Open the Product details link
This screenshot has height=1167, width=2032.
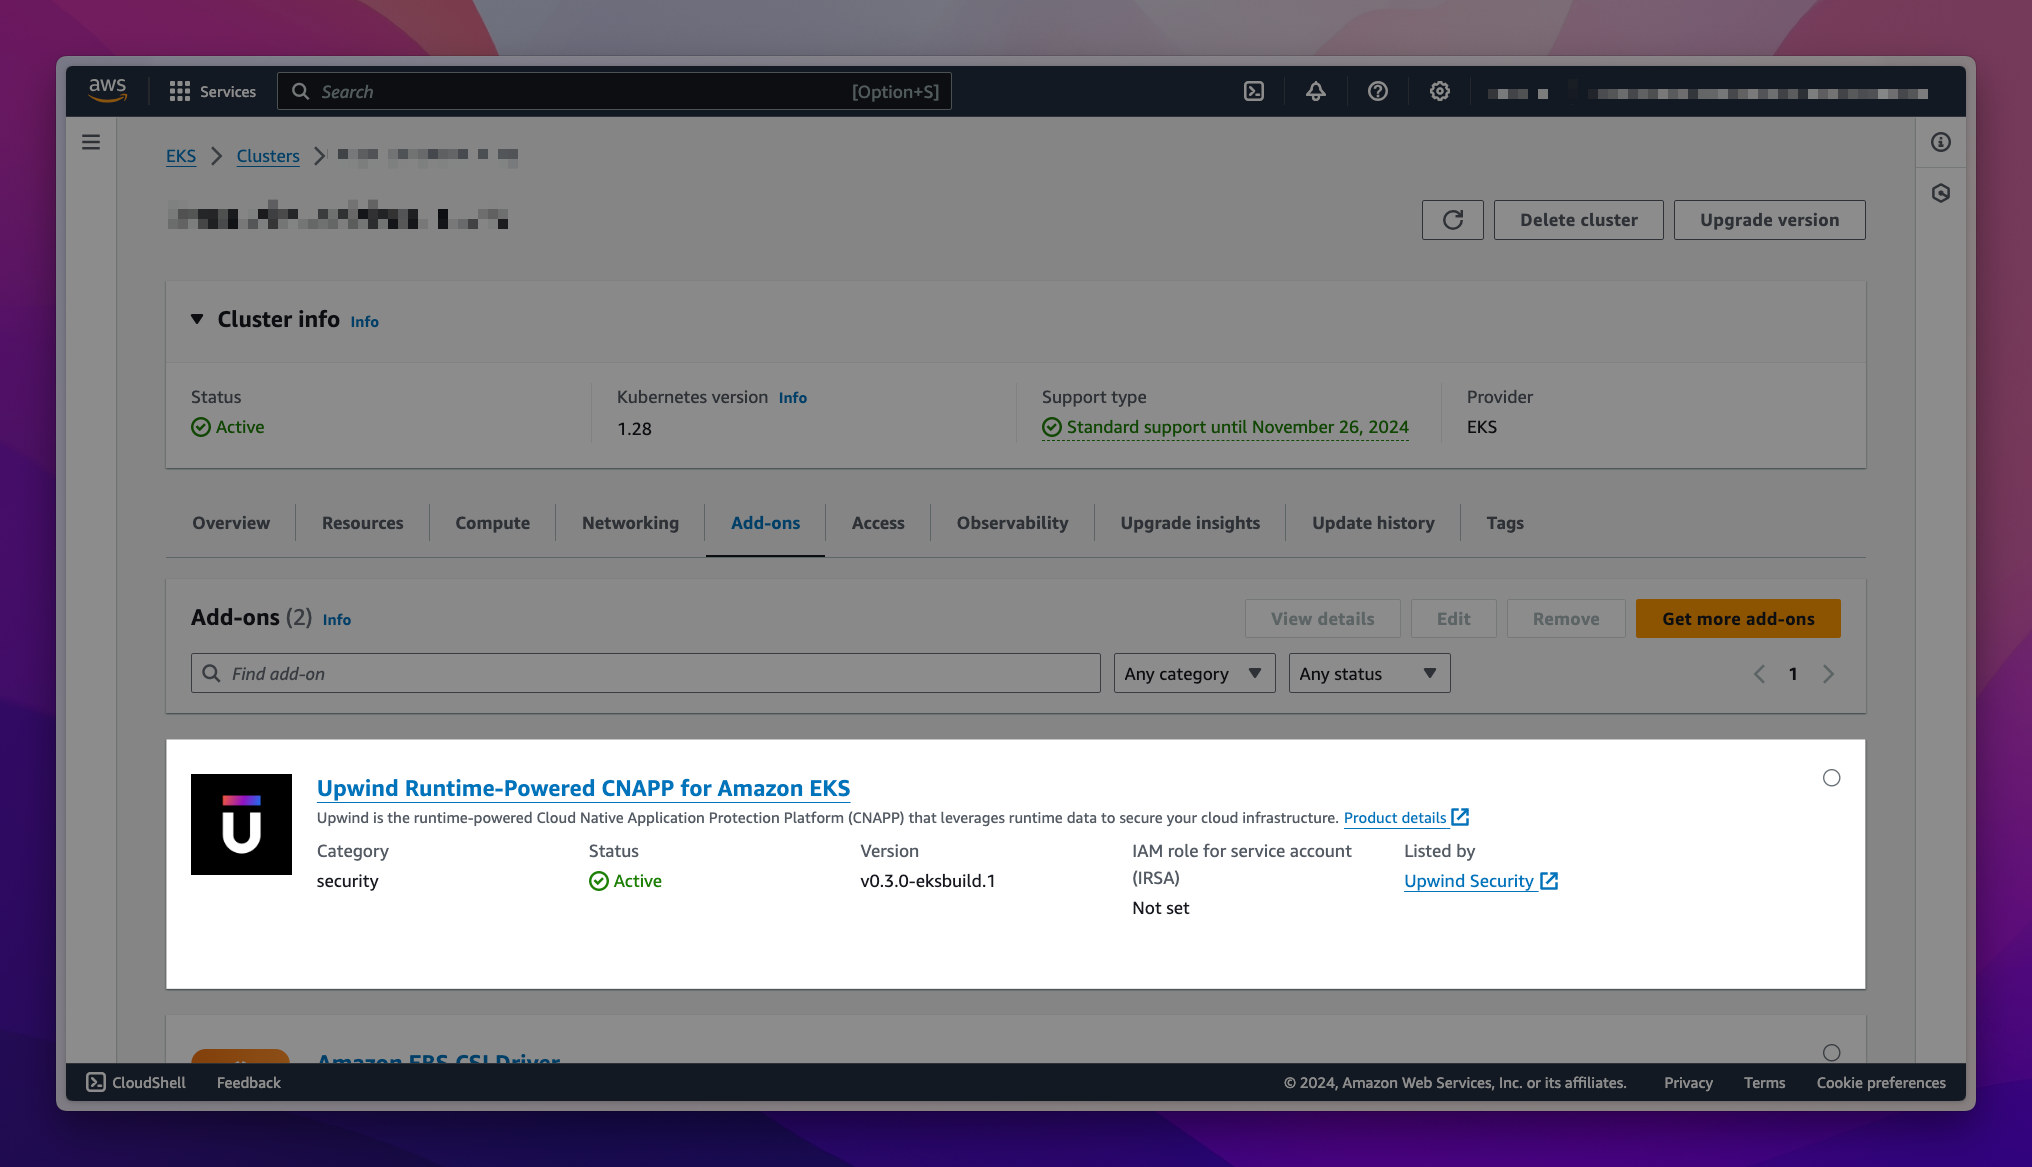click(1395, 818)
